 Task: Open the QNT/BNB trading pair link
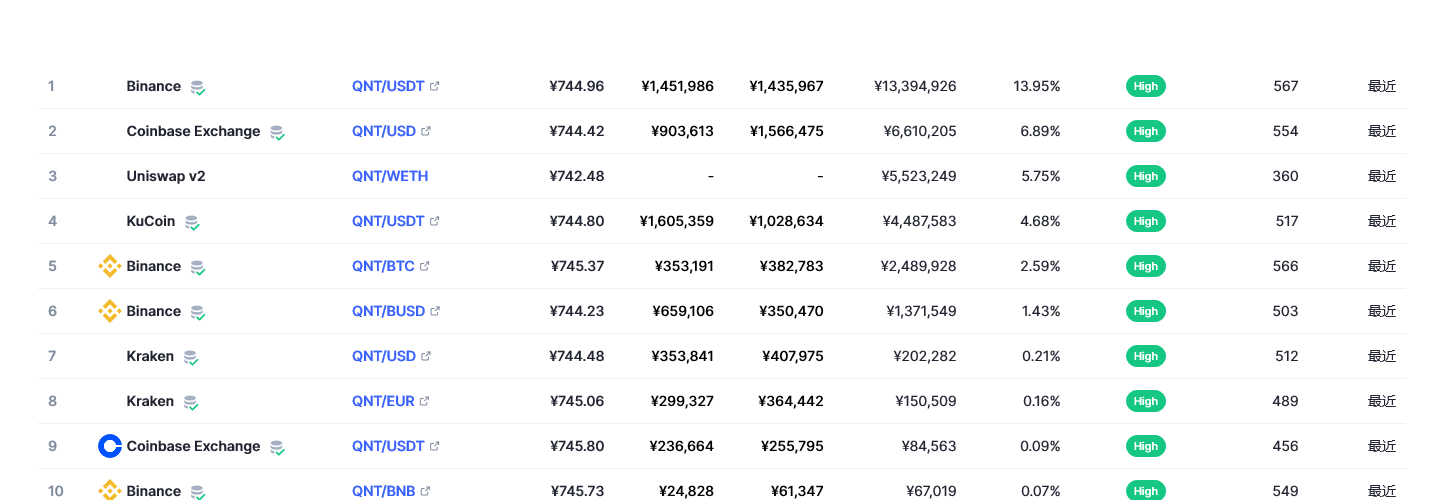click(384, 491)
